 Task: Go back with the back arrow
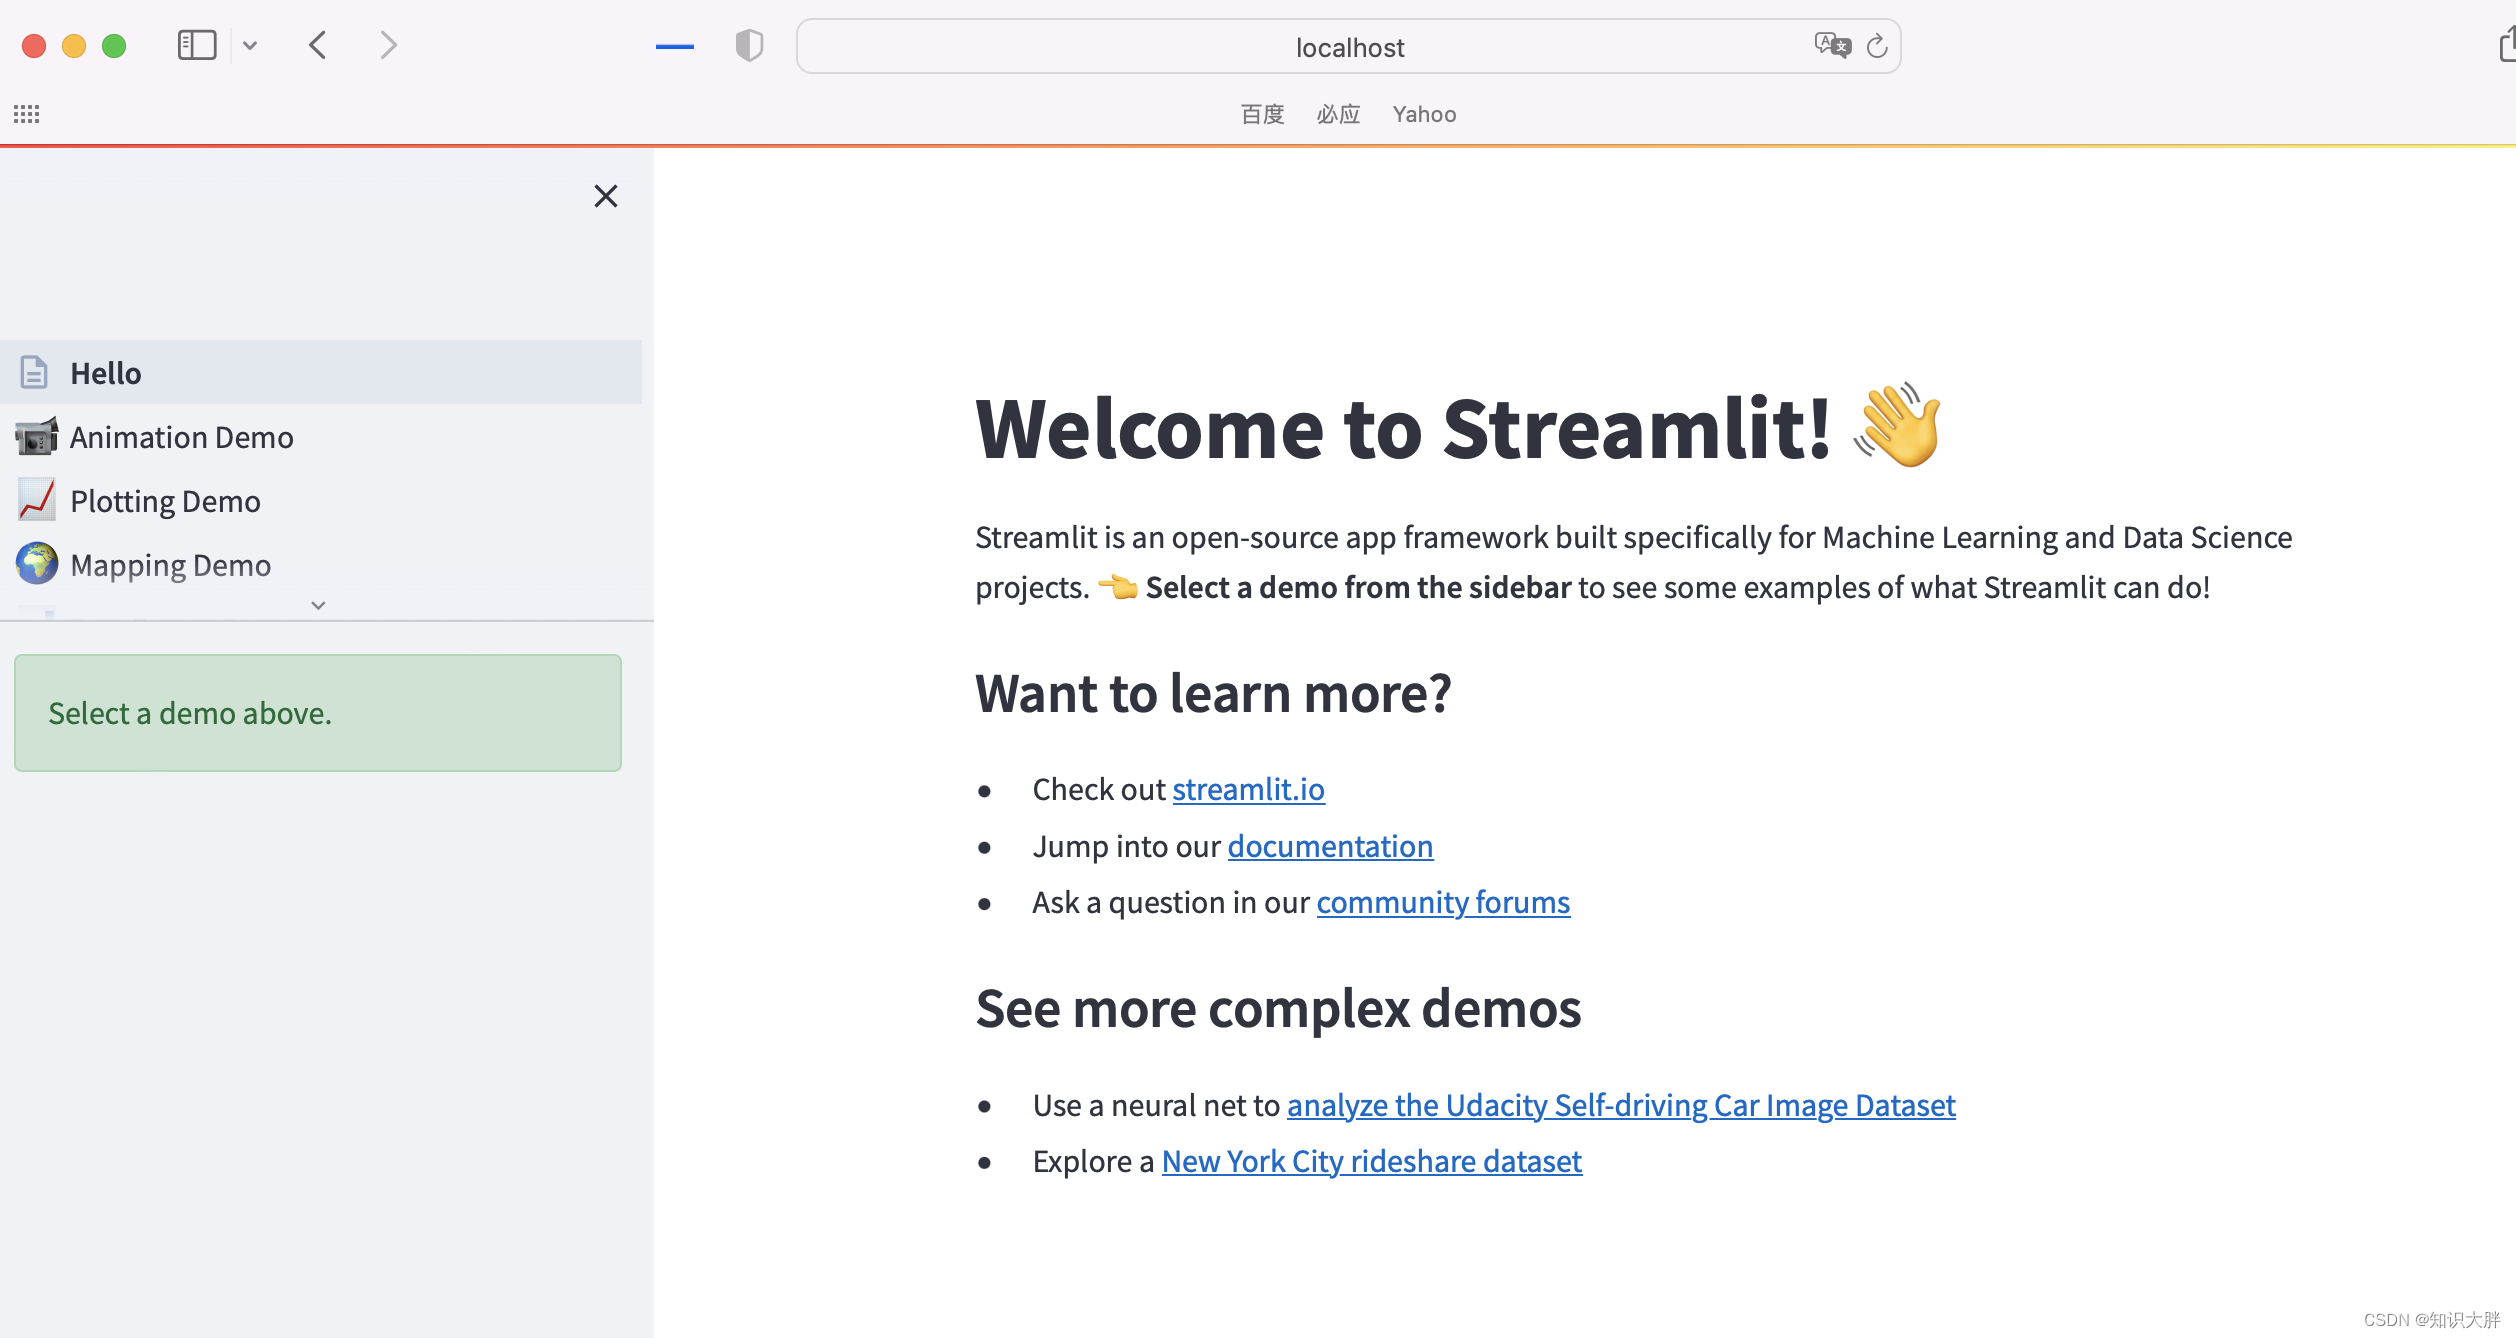318,45
